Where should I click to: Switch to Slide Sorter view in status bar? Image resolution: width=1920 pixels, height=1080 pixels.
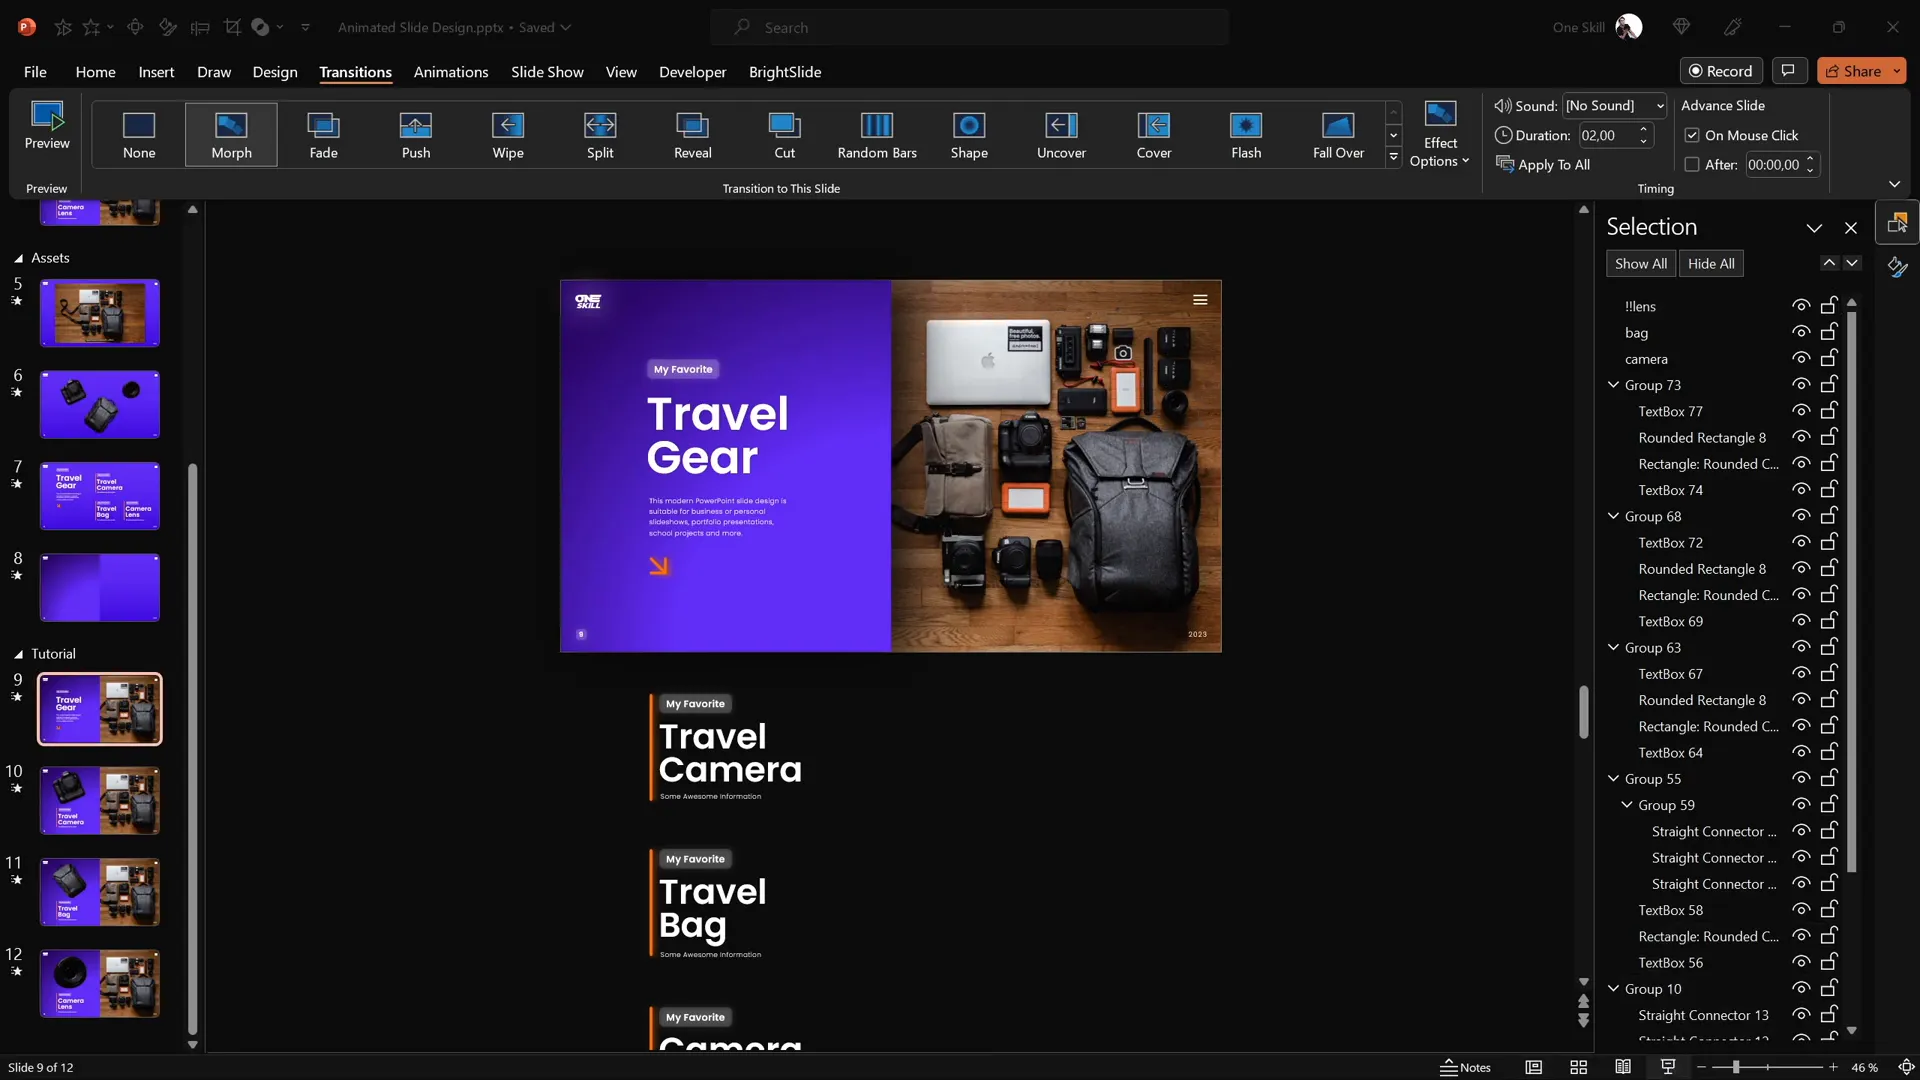(x=1579, y=1067)
